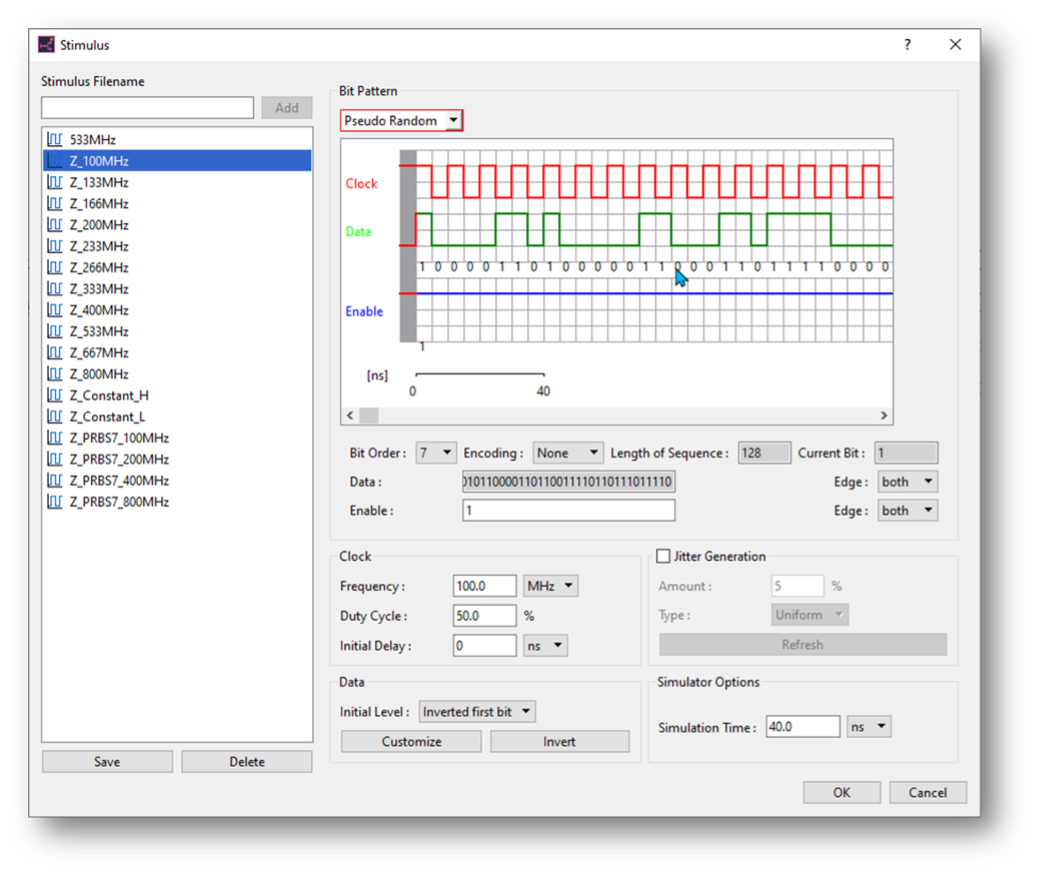Invert the data pattern

(560, 741)
